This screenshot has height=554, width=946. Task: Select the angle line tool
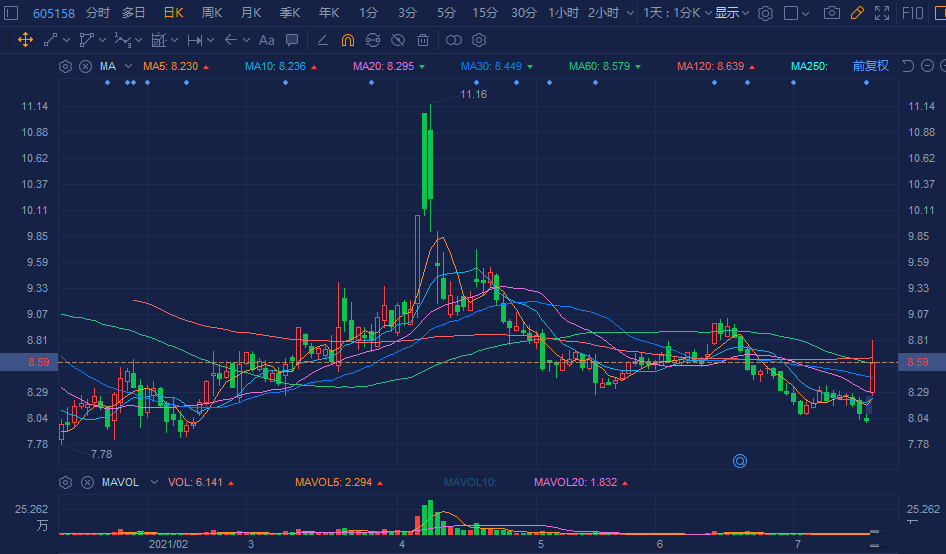tap(323, 40)
